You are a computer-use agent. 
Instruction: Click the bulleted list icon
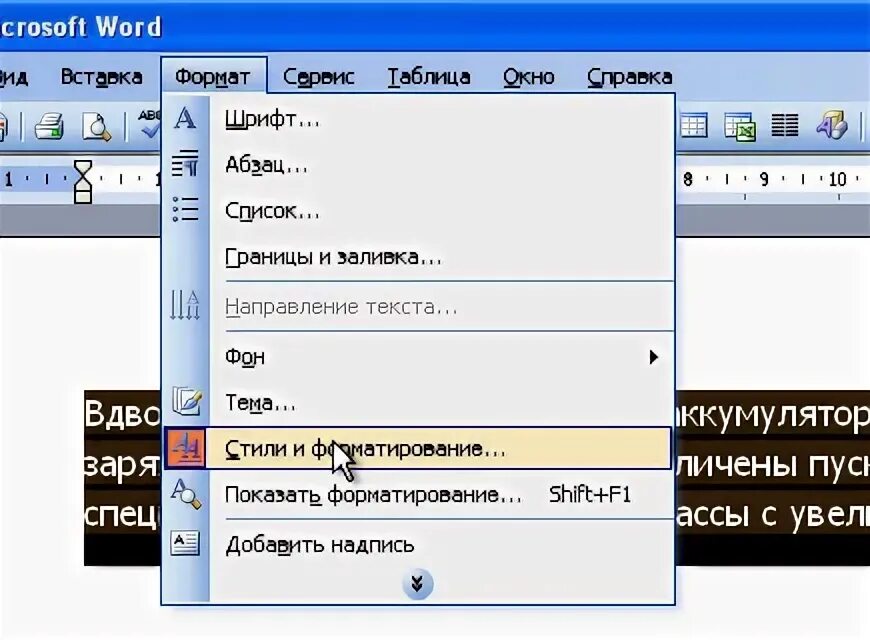coord(185,209)
